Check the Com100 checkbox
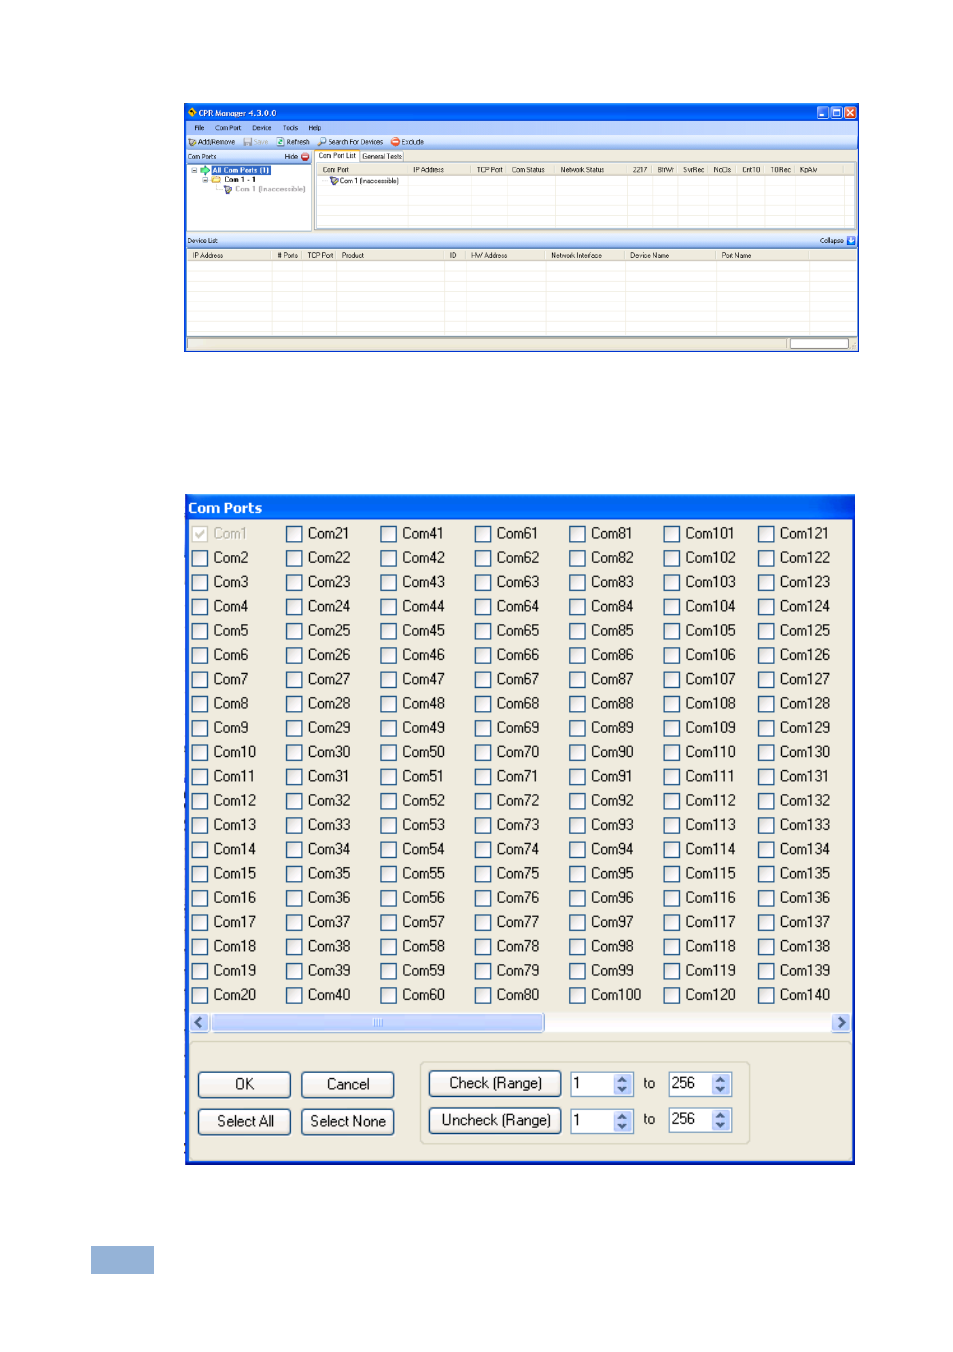The width and height of the screenshot is (953, 1352). [x=577, y=995]
